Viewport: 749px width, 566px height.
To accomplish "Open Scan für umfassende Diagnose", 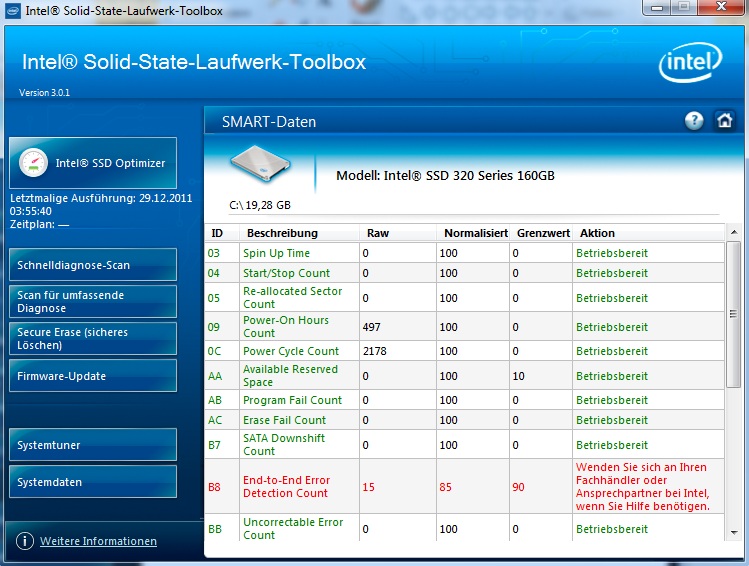I will point(93,301).
